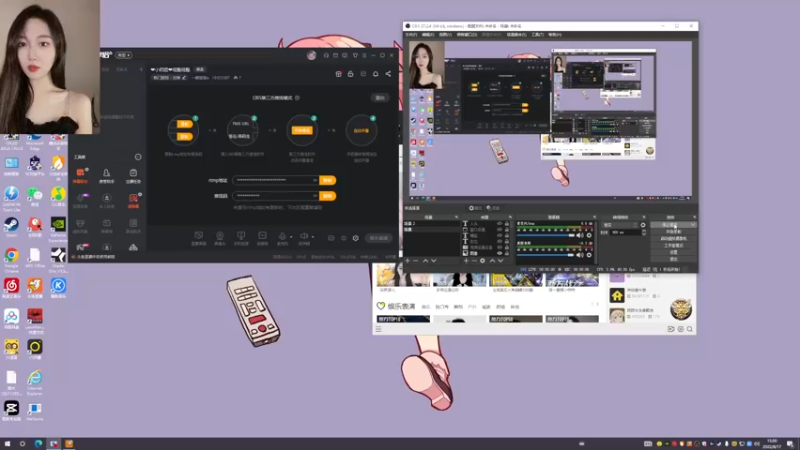Open OBS scene transition type combo box
This screenshot has width=800, height=450.
pyautogui.click(x=620, y=224)
